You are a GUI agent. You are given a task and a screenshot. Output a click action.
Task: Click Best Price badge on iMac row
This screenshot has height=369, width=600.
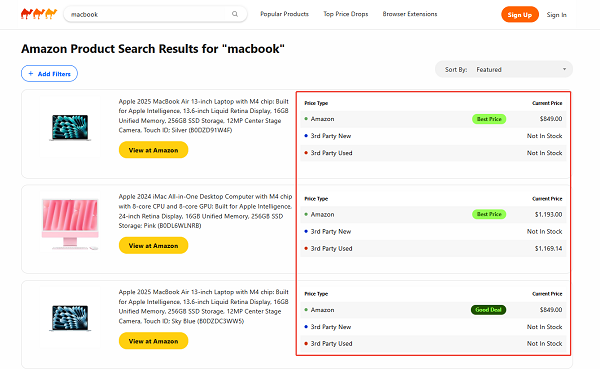[489, 214]
